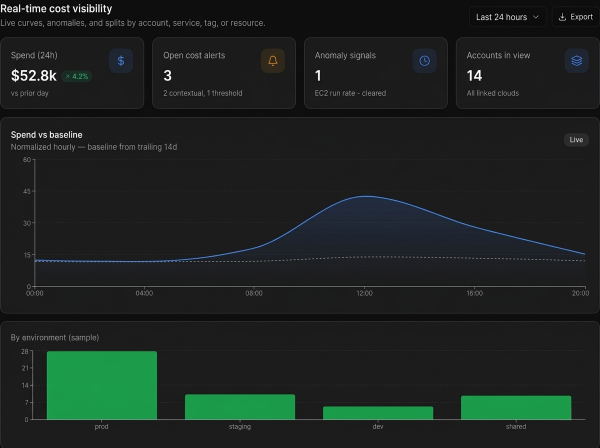Click the spend curve peak at 12:00
Screen dimensions: 600x448
pyautogui.click(x=366, y=196)
